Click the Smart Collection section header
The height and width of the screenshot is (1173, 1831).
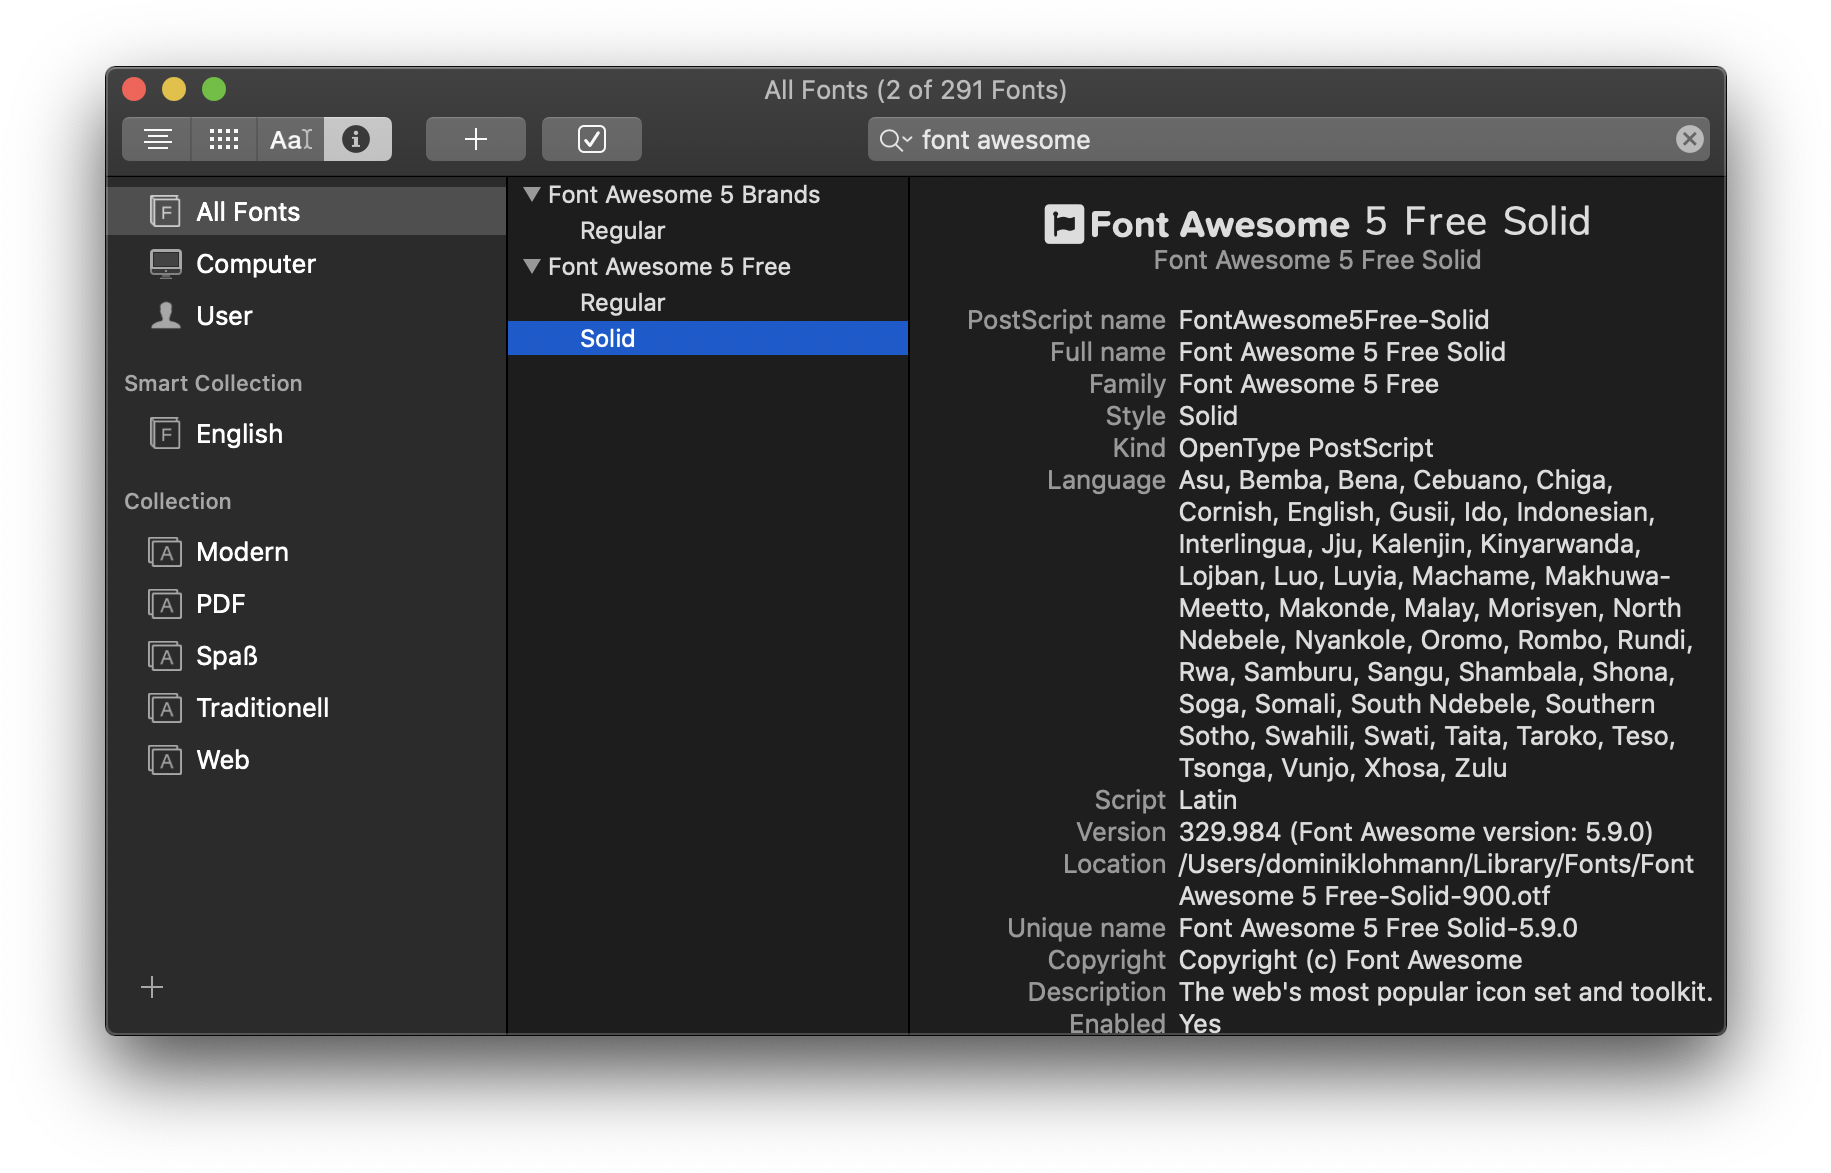click(x=213, y=383)
